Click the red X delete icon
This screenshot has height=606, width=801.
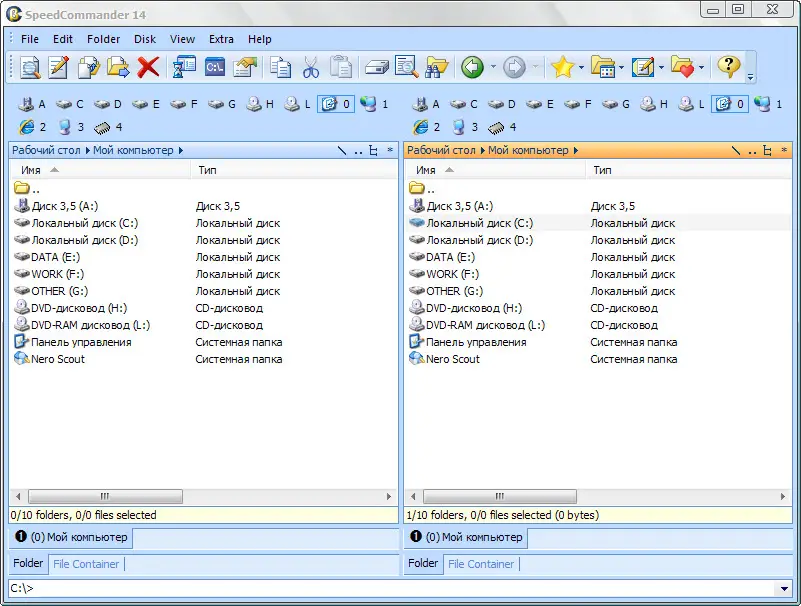click(x=148, y=67)
